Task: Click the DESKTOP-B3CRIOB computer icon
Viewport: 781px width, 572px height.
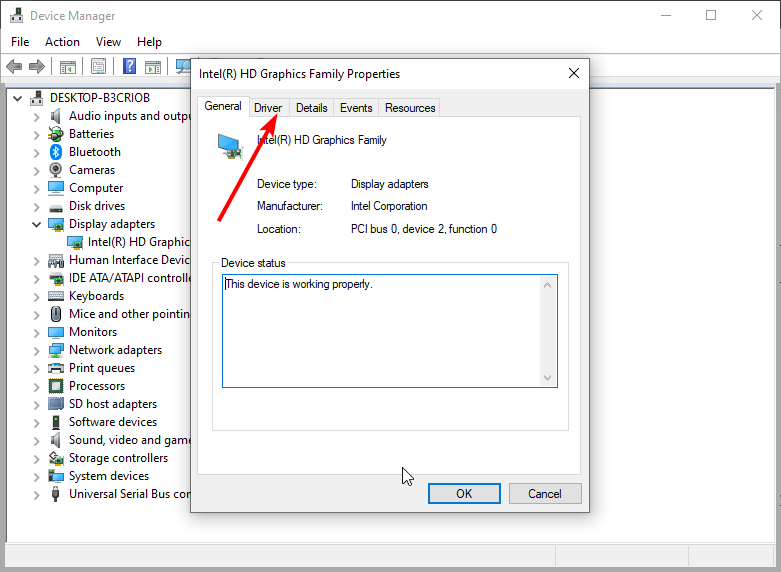Action: [x=36, y=98]
